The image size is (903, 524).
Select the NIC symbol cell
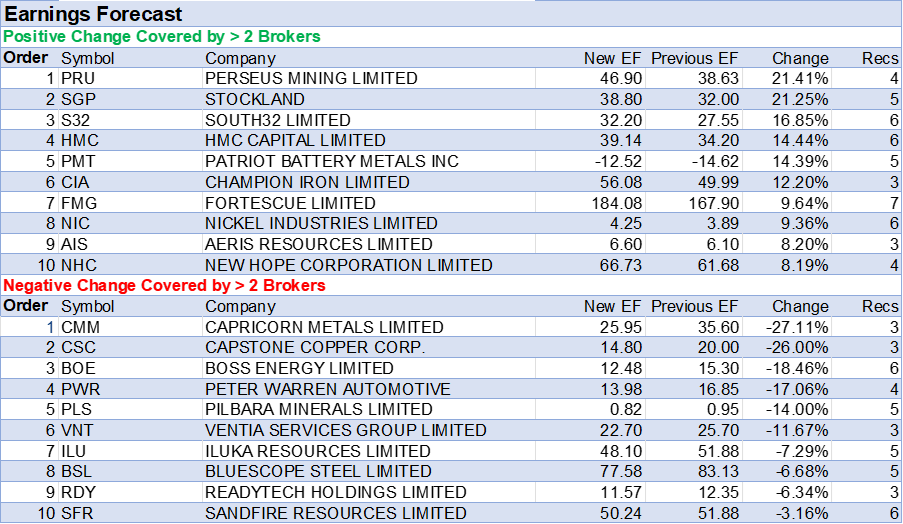coord(77,224)
